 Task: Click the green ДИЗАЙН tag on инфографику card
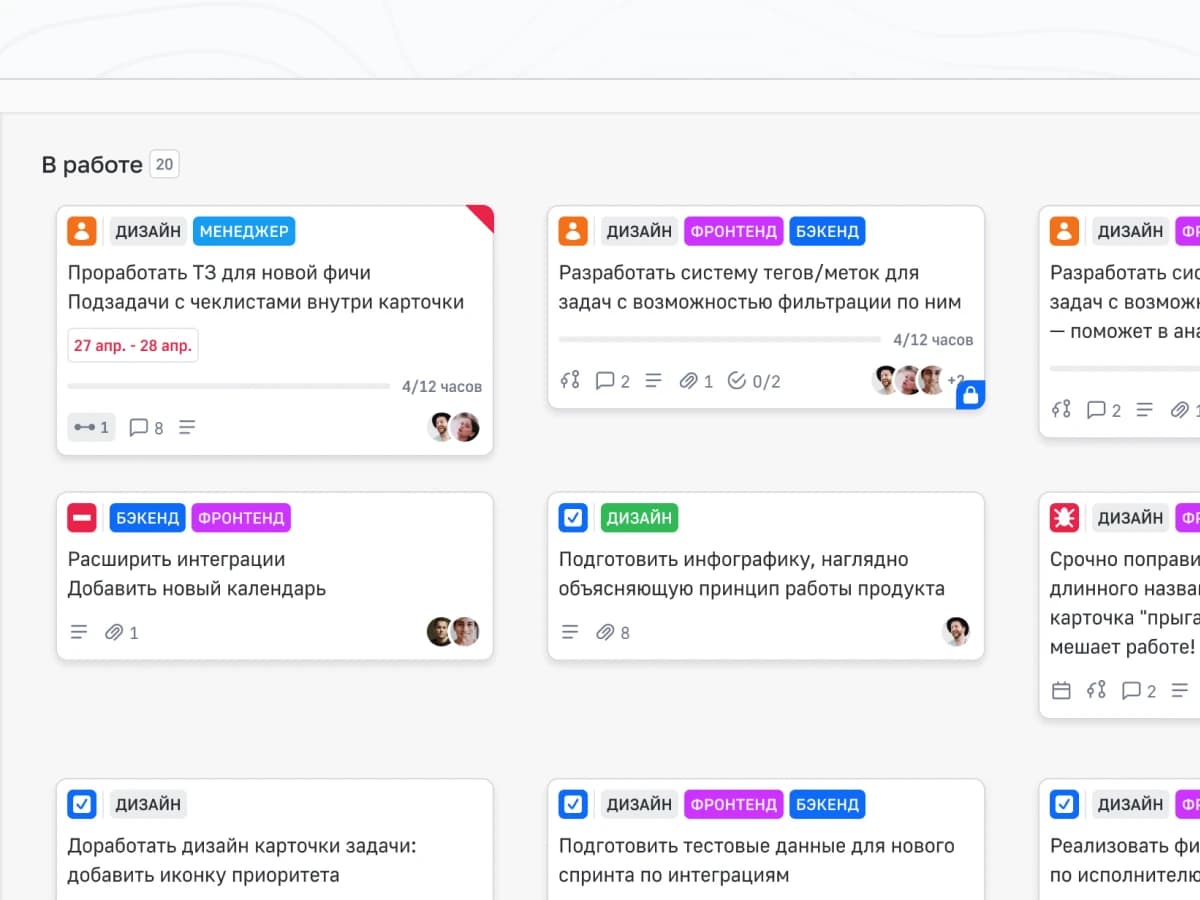coord(639,518)
